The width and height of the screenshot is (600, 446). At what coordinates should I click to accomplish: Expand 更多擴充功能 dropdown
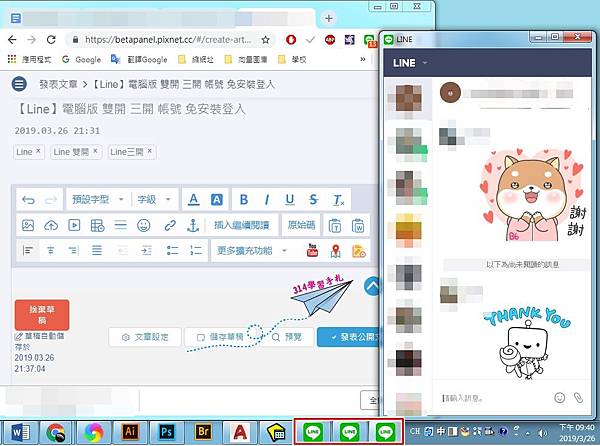point(252,251)
